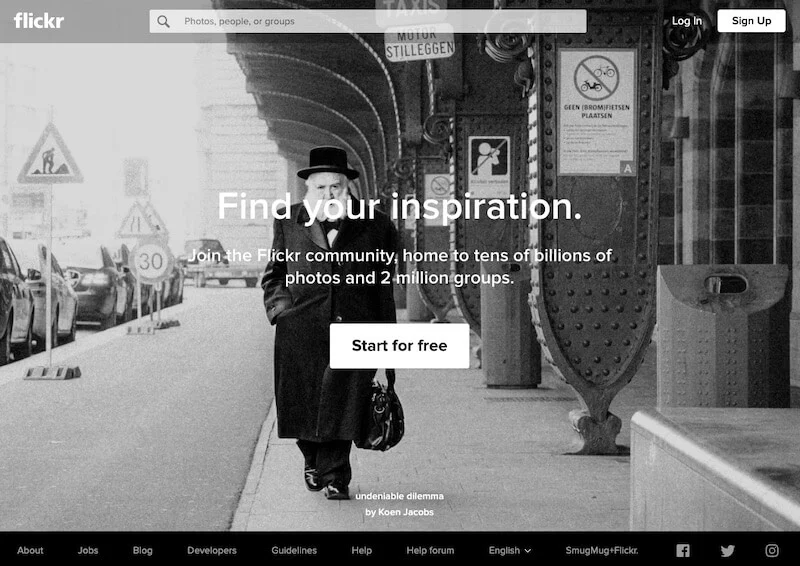Focus the Photos, people, or groups search field
Screen dimensions: 800x566
point(368,21)
